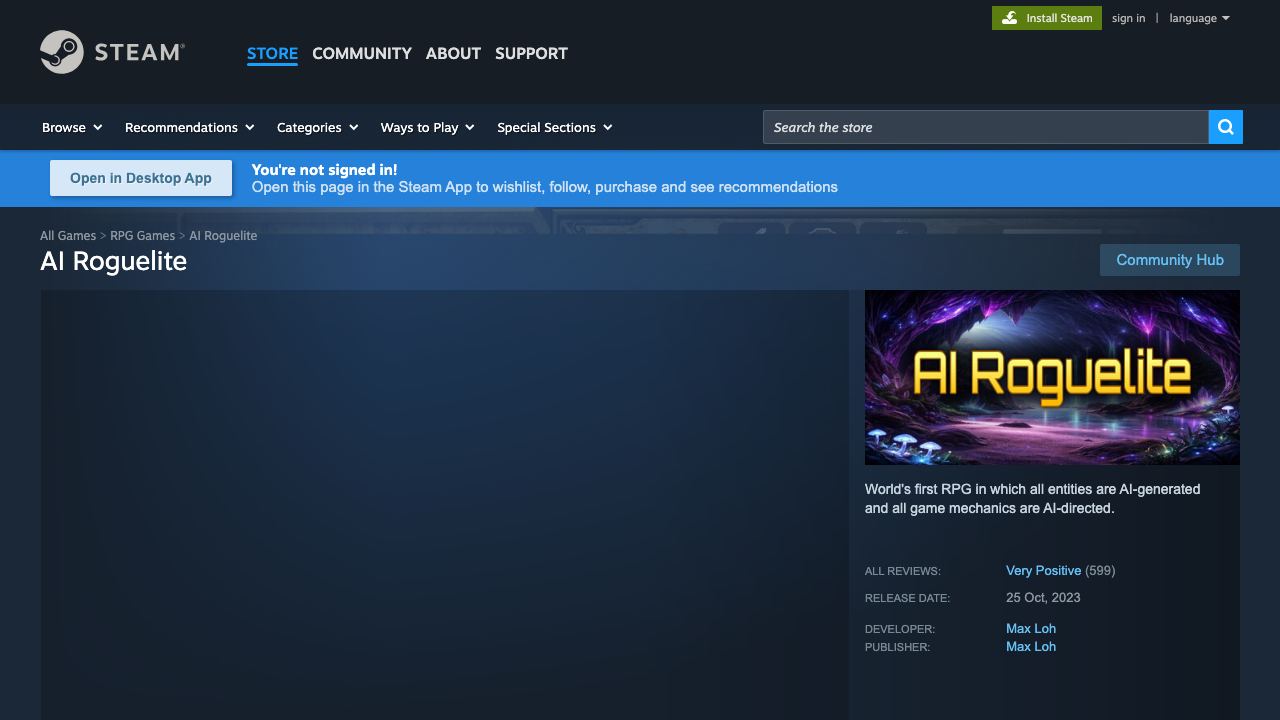The image size is (1280, 720).
Task: Open the Community Hub button
Action: click(x=1170, y=260)
